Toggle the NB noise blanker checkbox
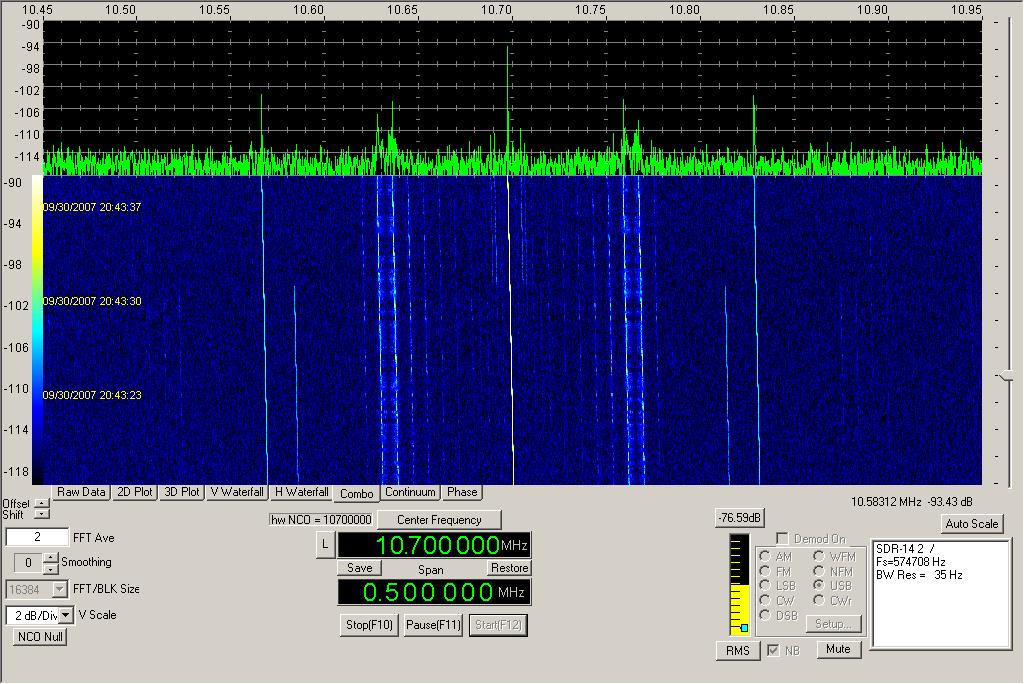Screen dimensions: 1024x684 click(773, 651)
